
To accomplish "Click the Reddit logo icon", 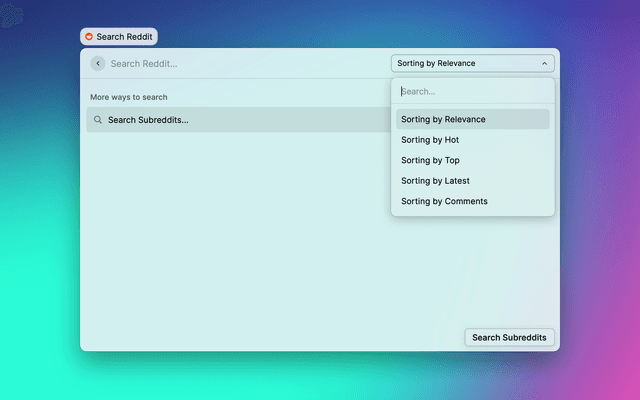I will [x=89, y=36].
